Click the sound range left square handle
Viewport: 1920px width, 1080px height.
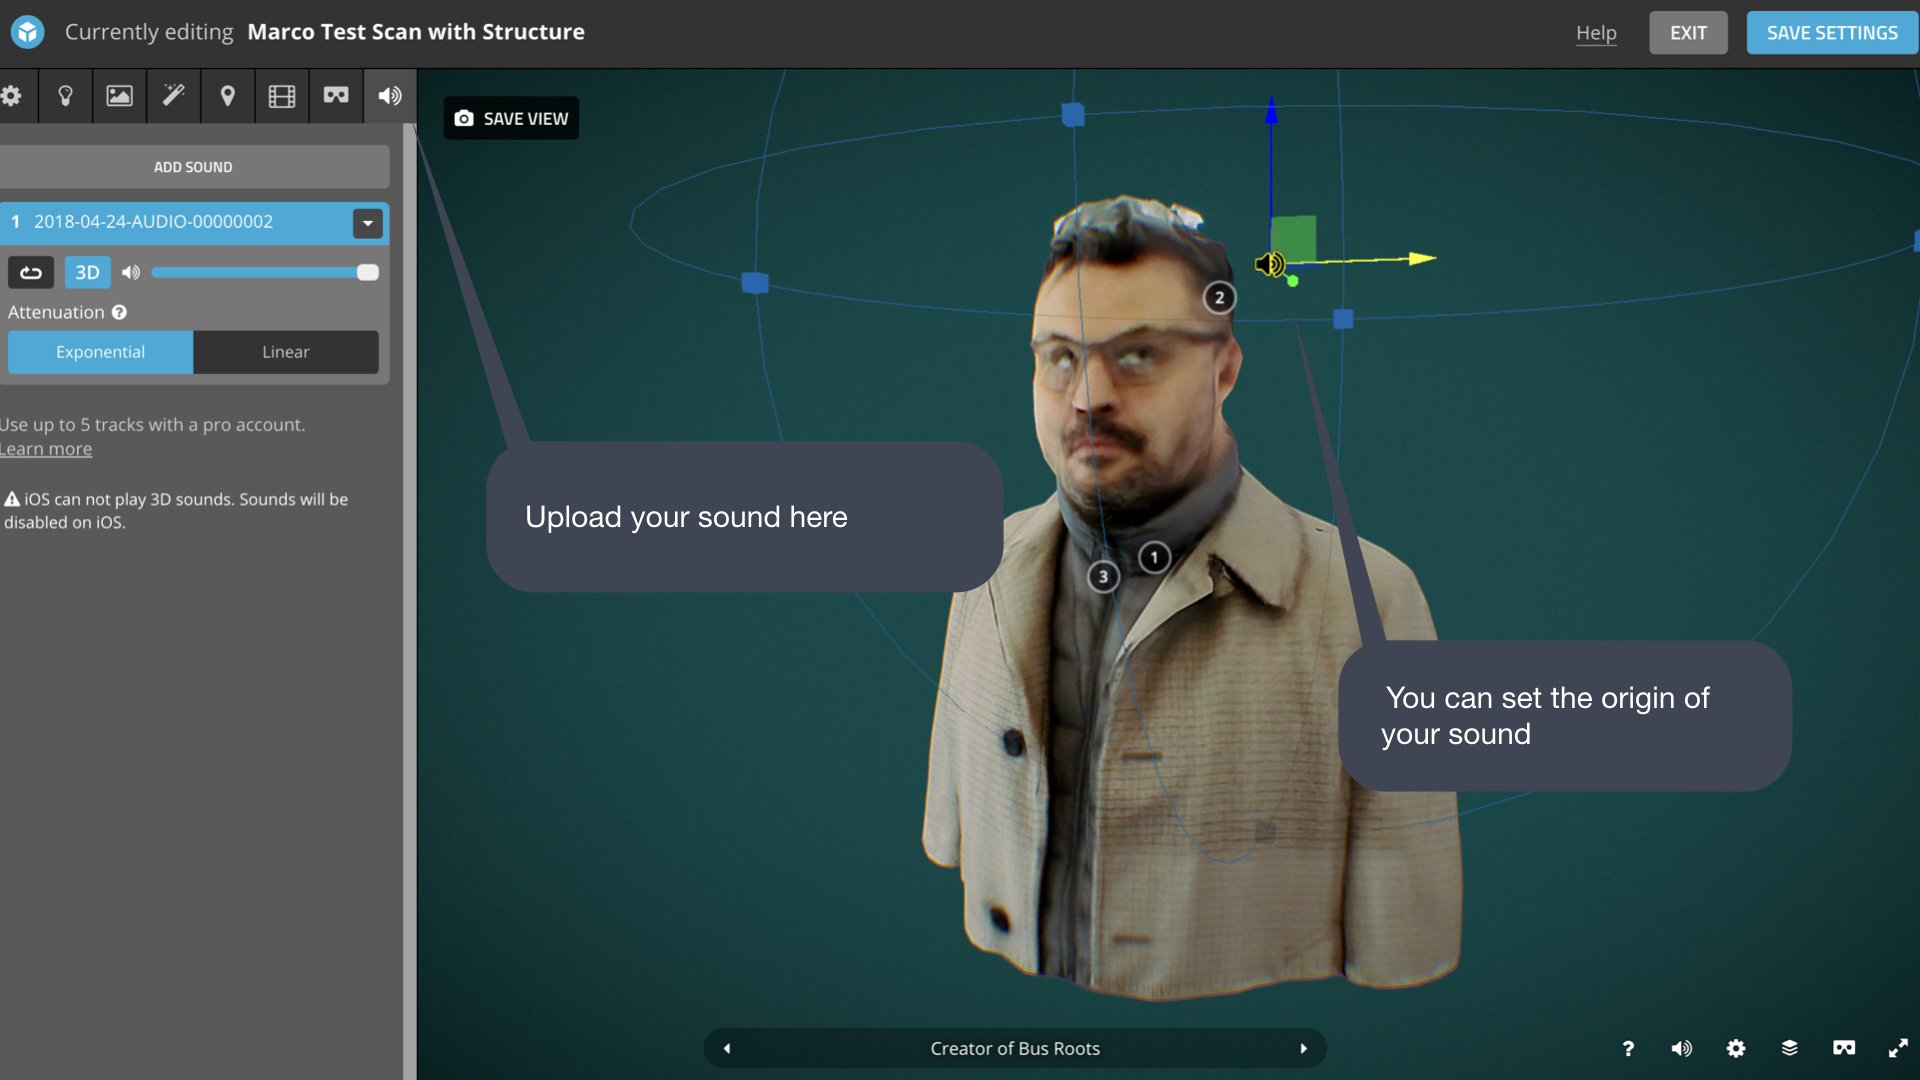tap(755, 283)
